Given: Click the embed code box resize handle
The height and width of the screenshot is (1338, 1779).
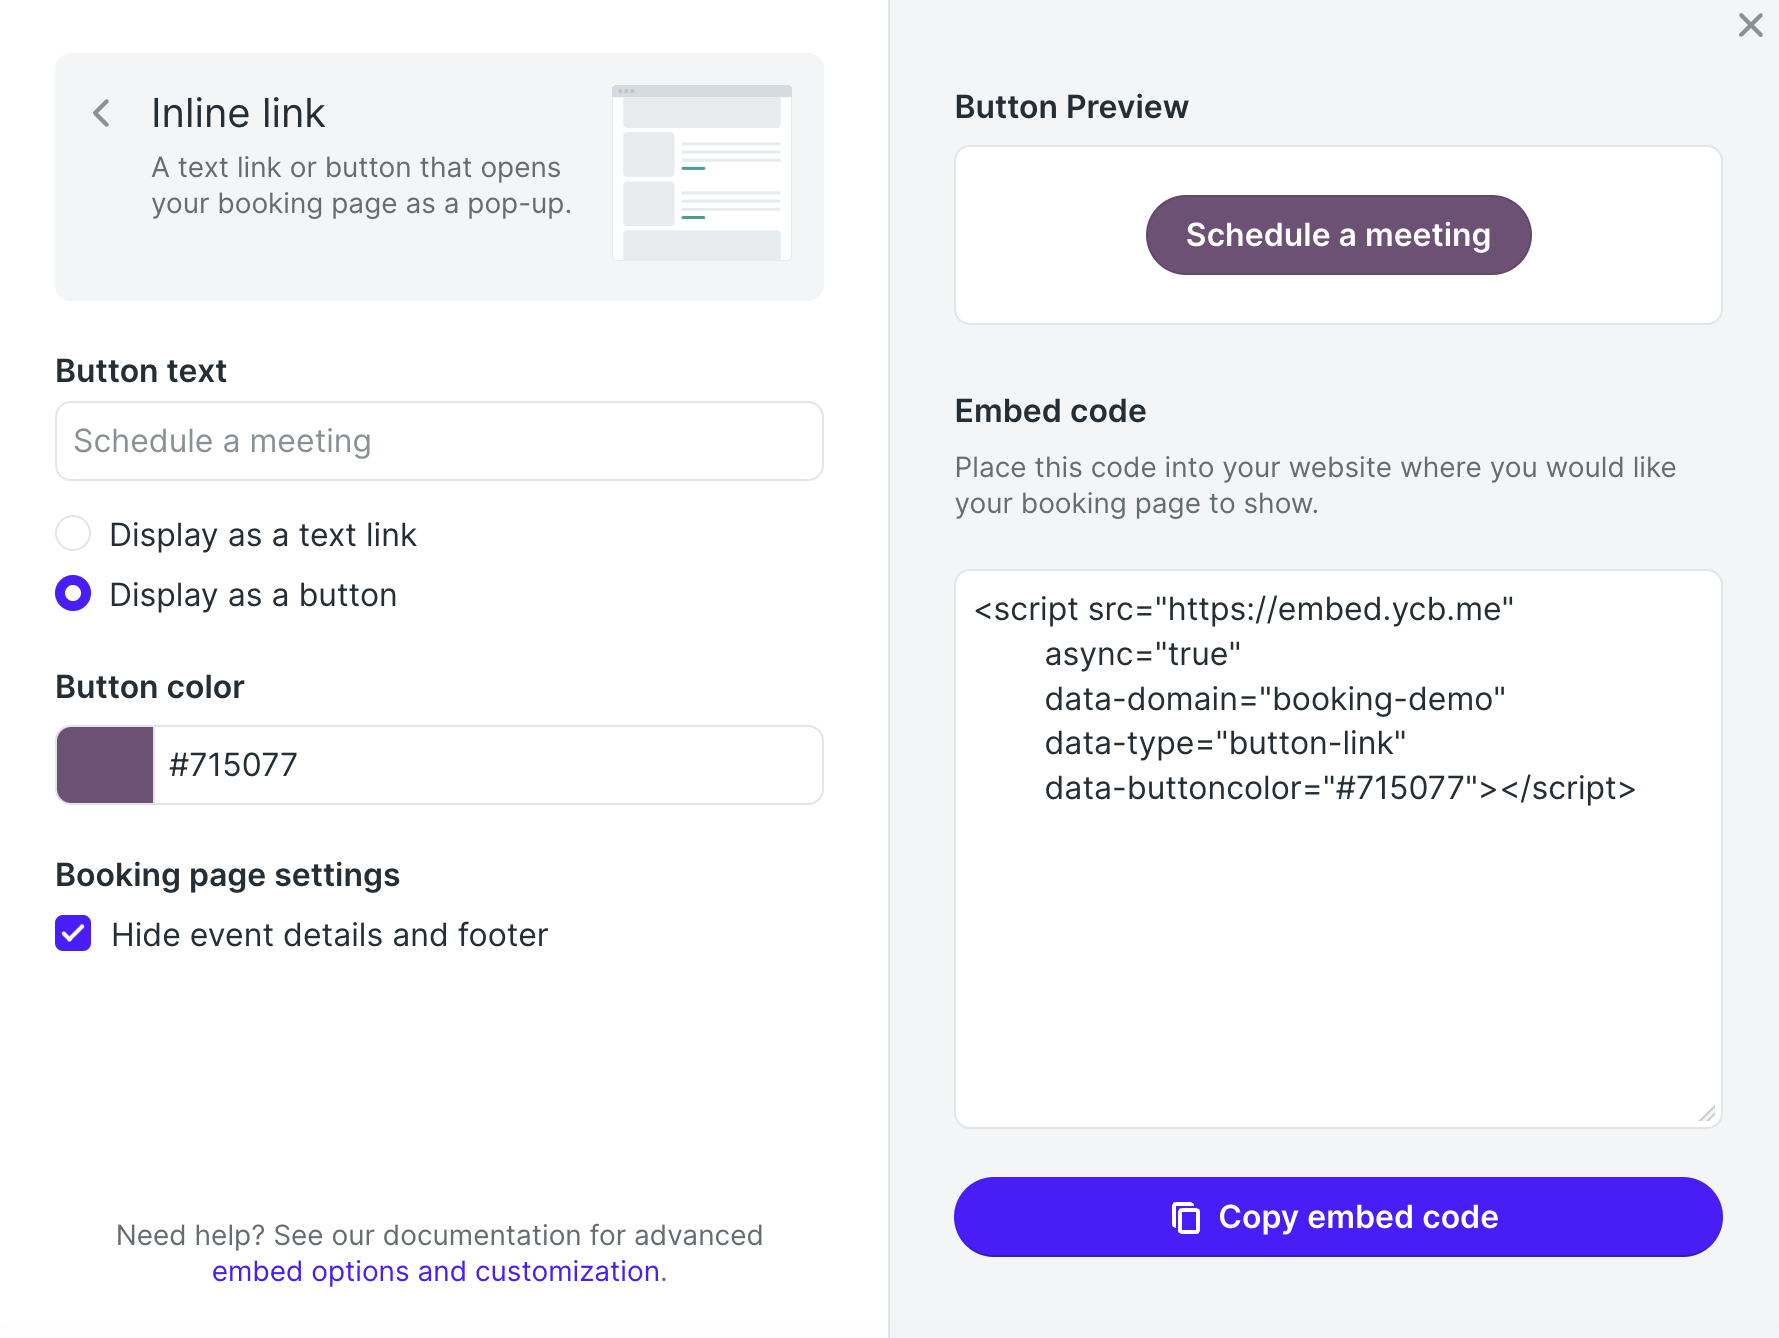Looking at the screenshot, I should pyautogui.click(x=1707, y=1113).
